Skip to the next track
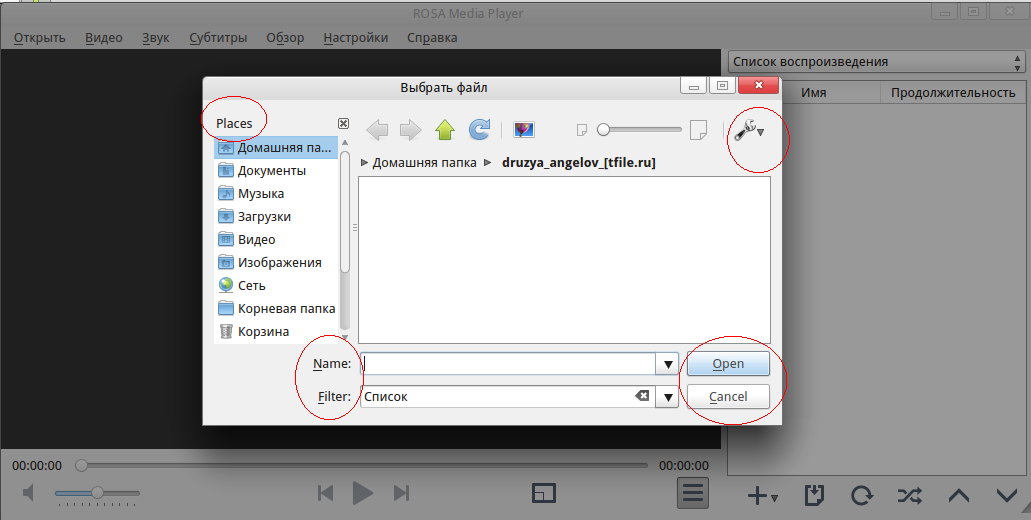Image resolution: width=1031 pixels, height=520 pixels. click(x=401, y=493)
